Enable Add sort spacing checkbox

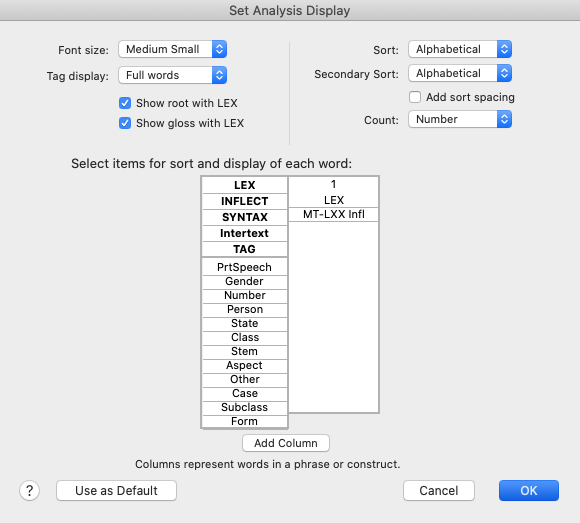[415, 97]
